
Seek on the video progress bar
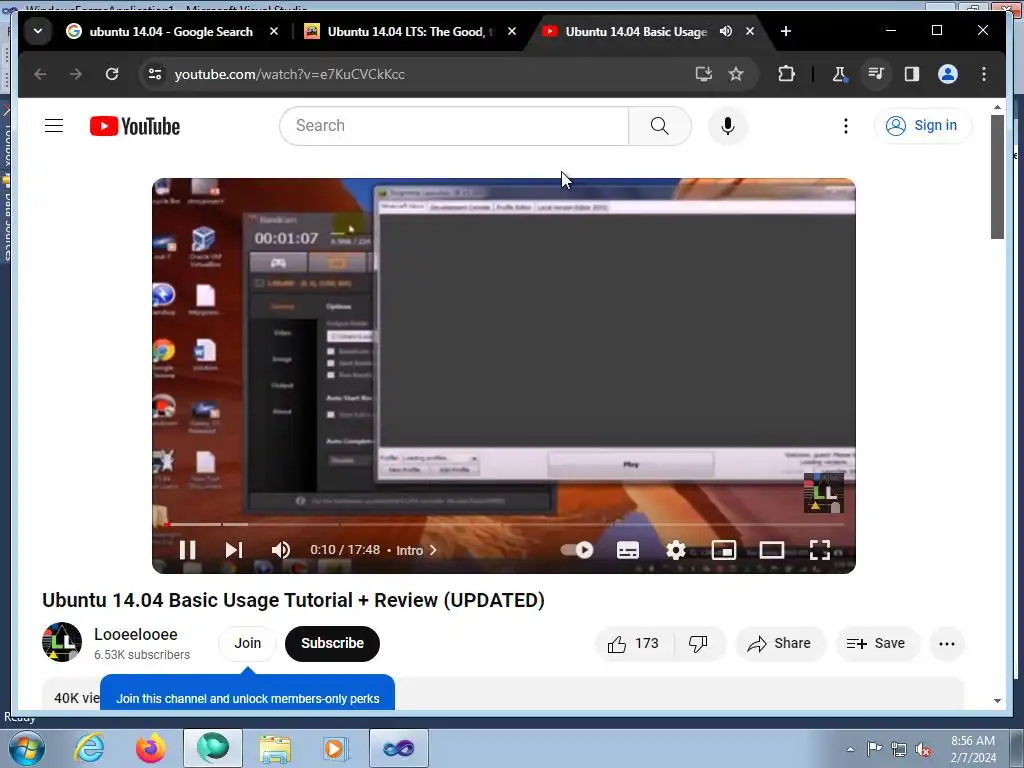point(504,524)
